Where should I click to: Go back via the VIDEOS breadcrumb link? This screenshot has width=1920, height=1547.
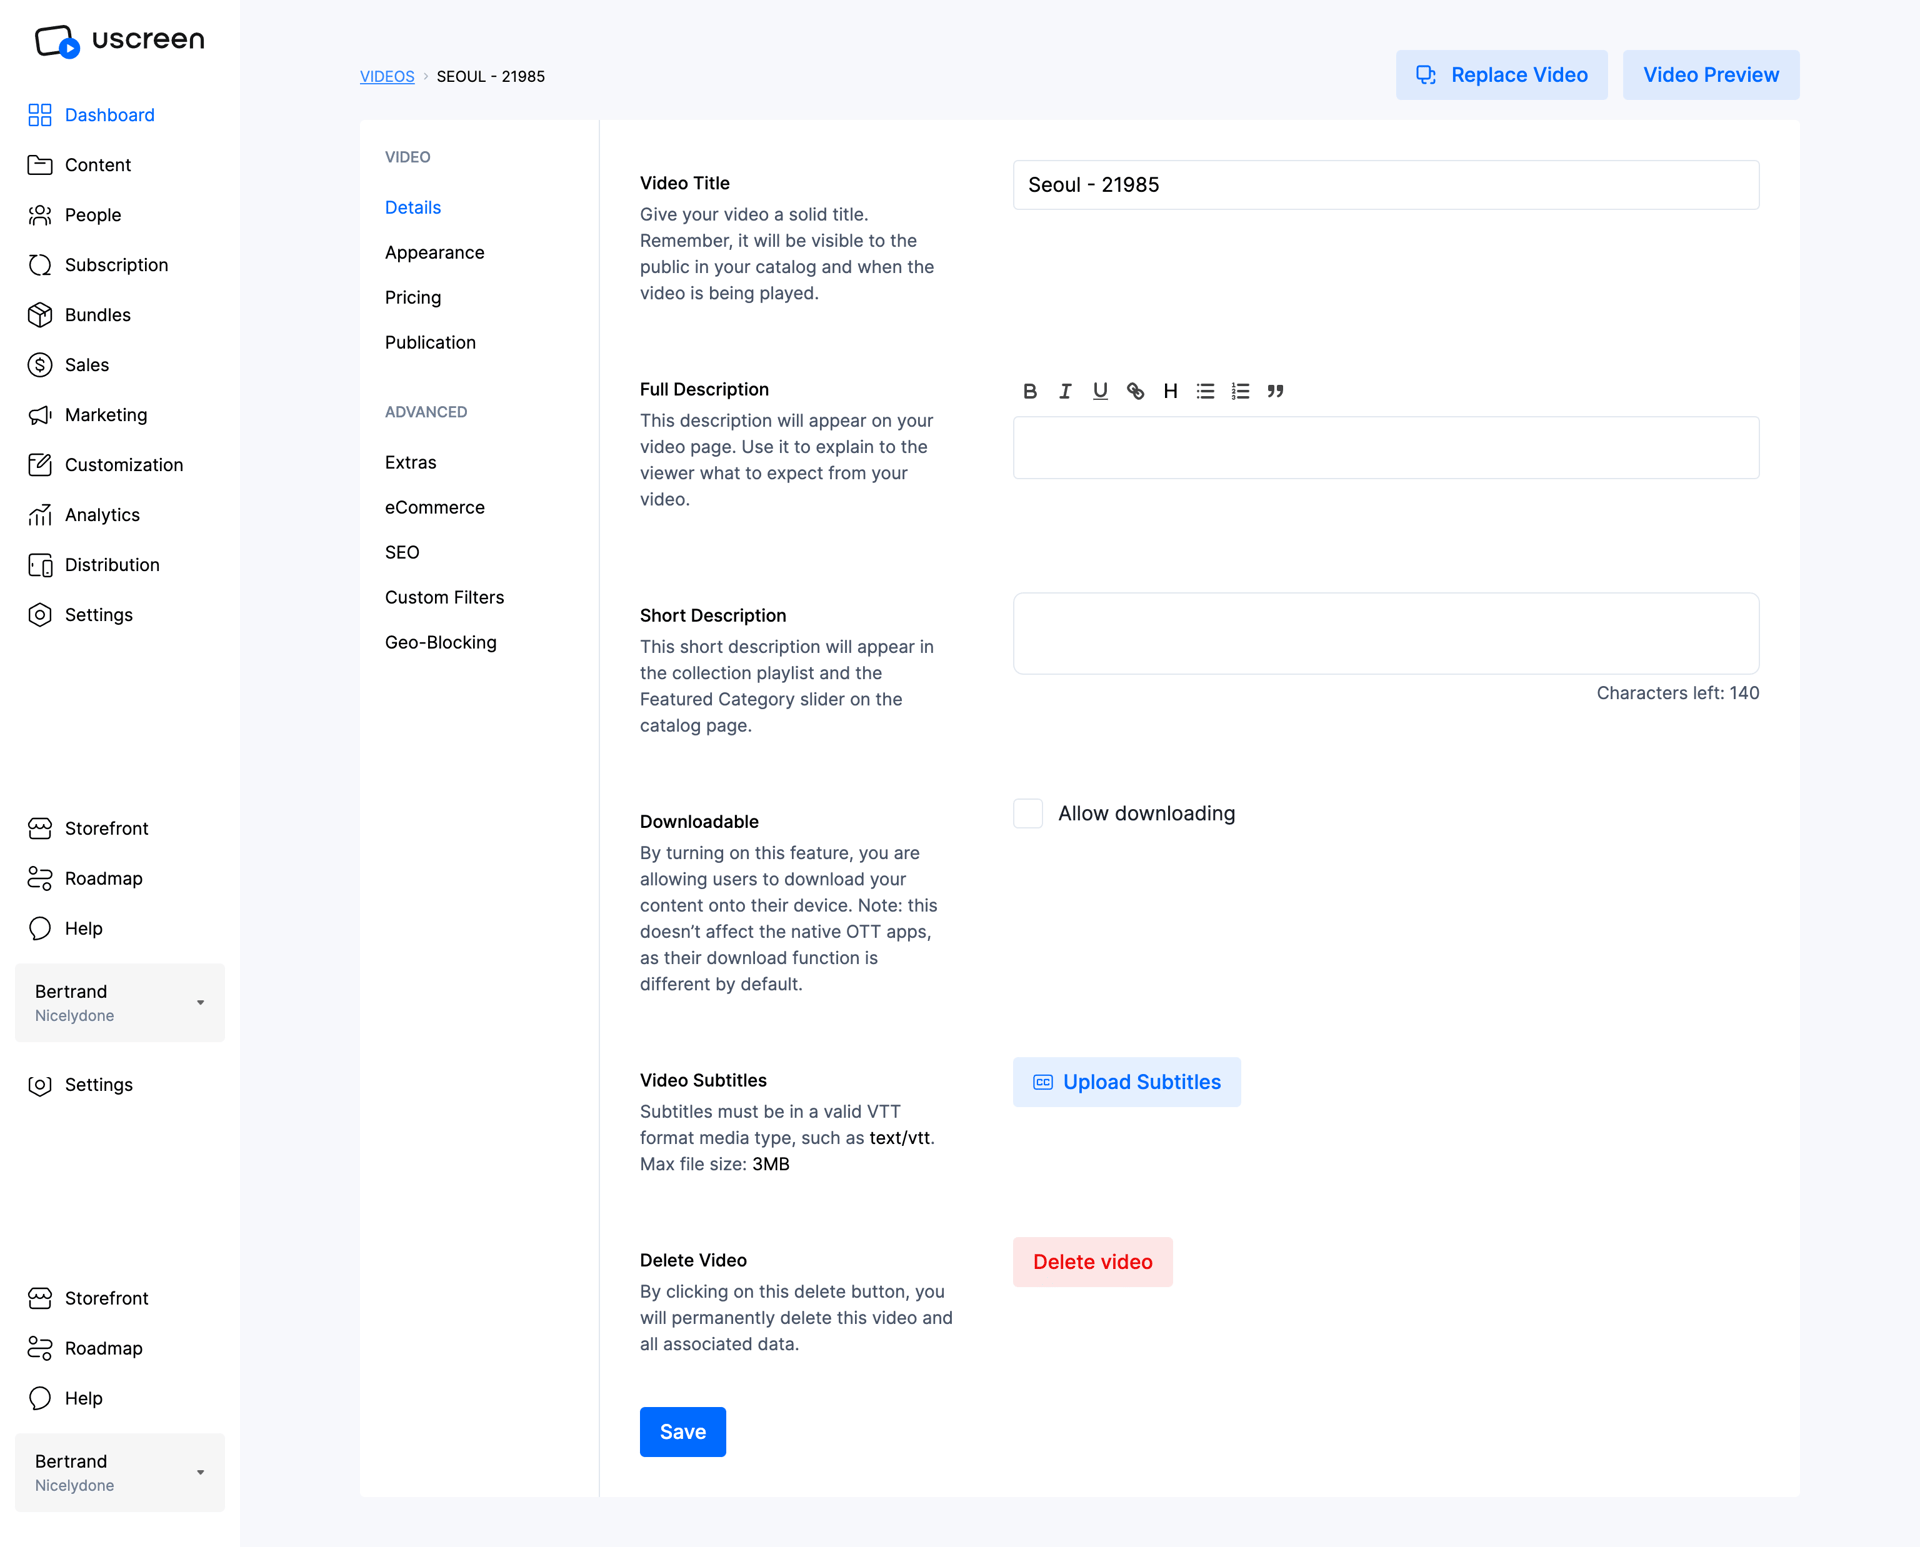[386, 76]
